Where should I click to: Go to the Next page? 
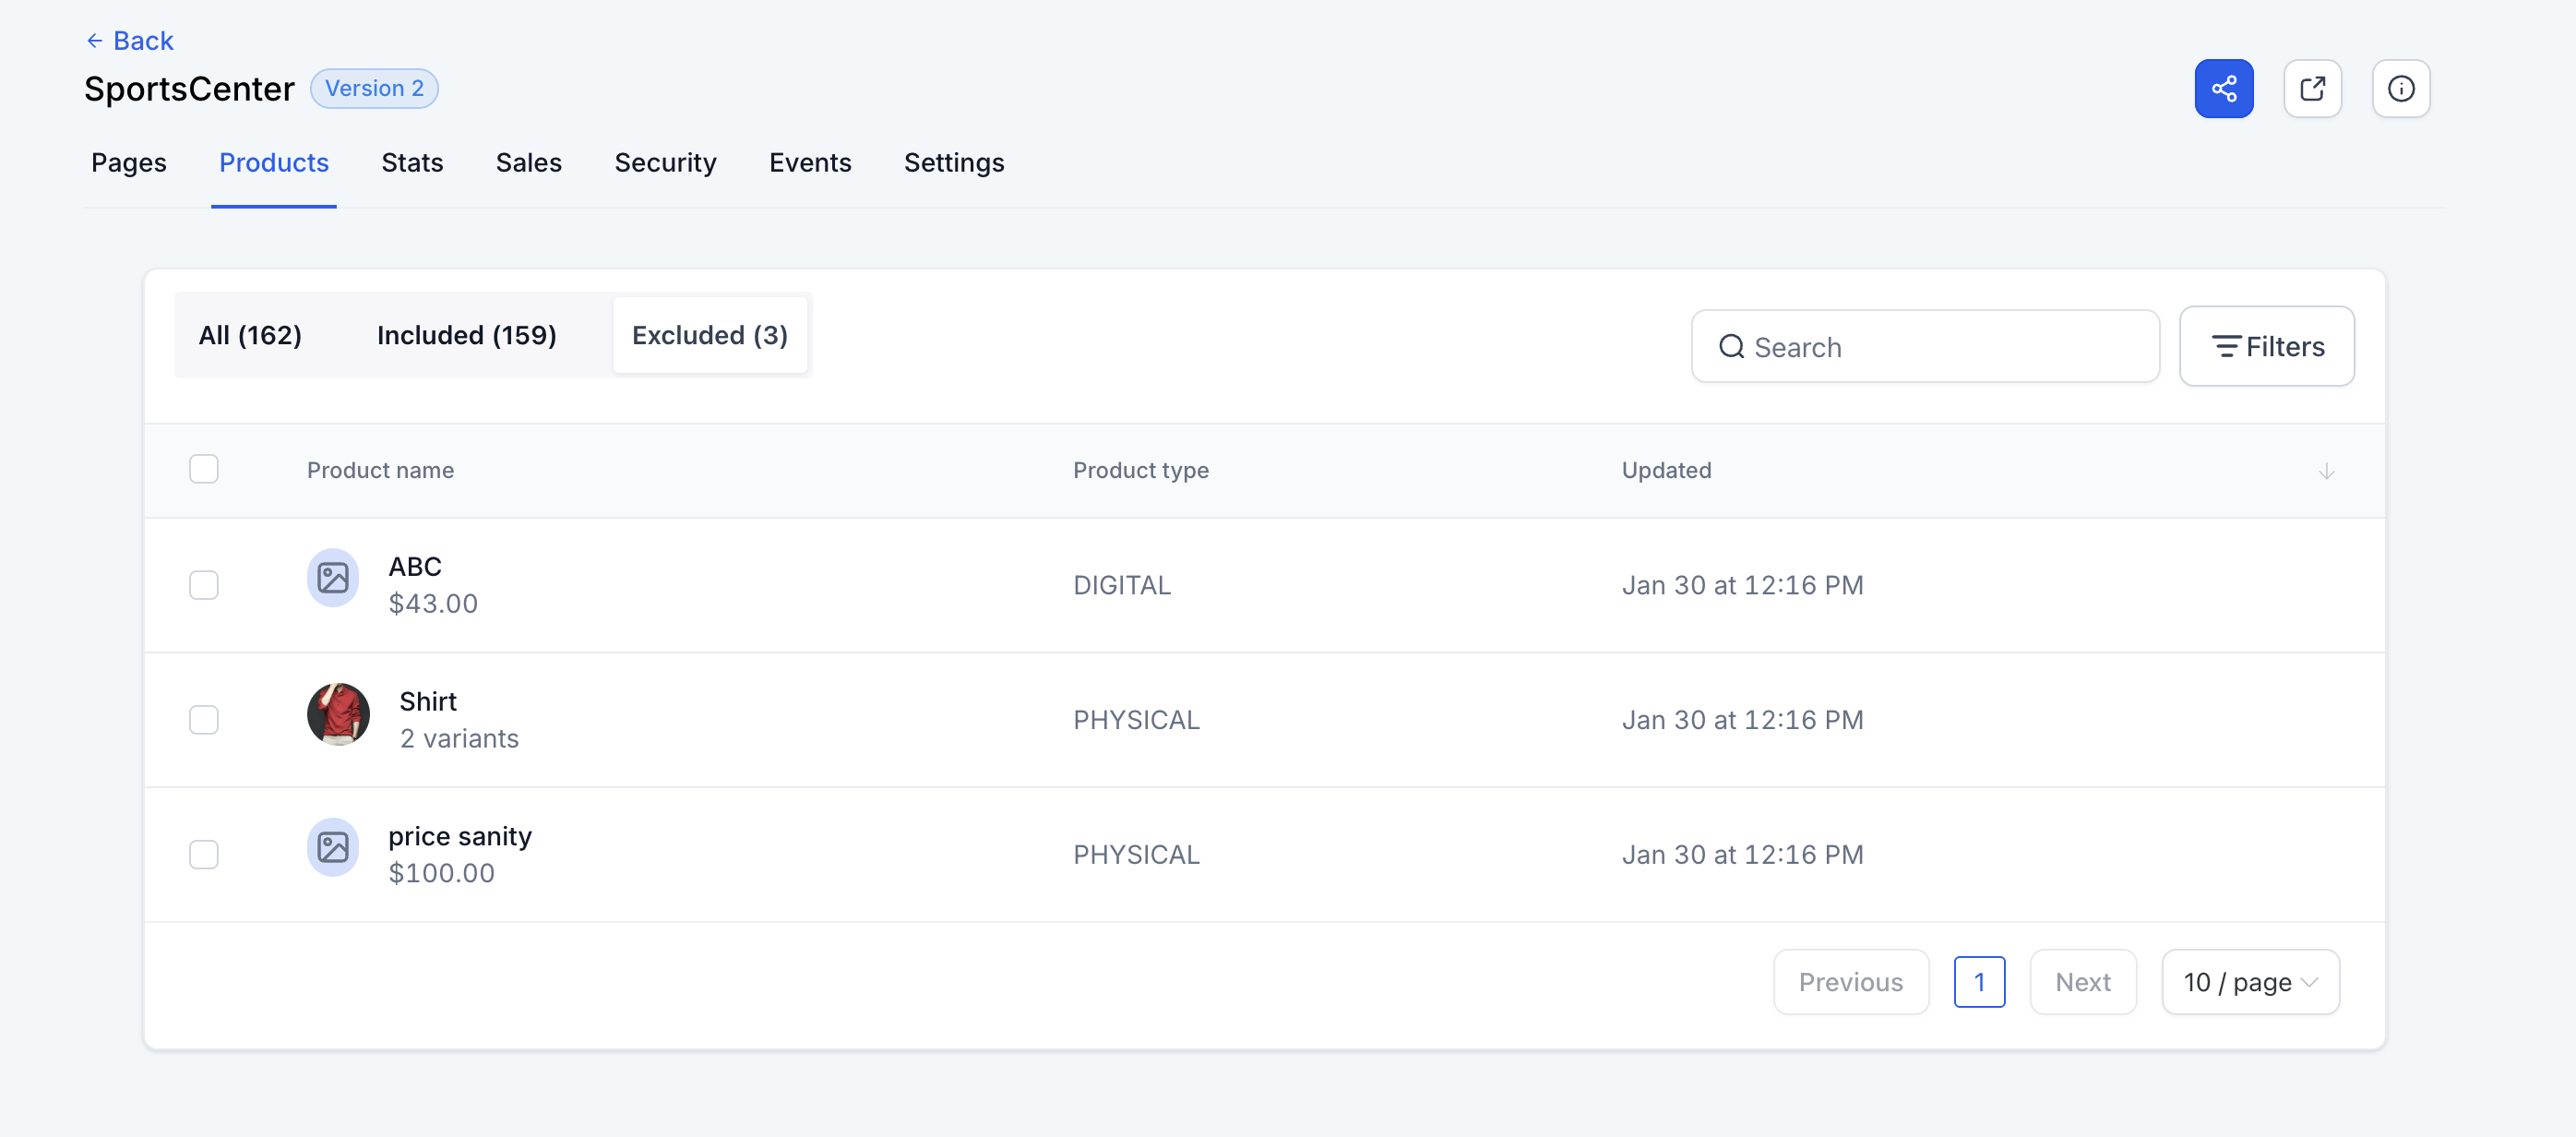coord(2082,982)
